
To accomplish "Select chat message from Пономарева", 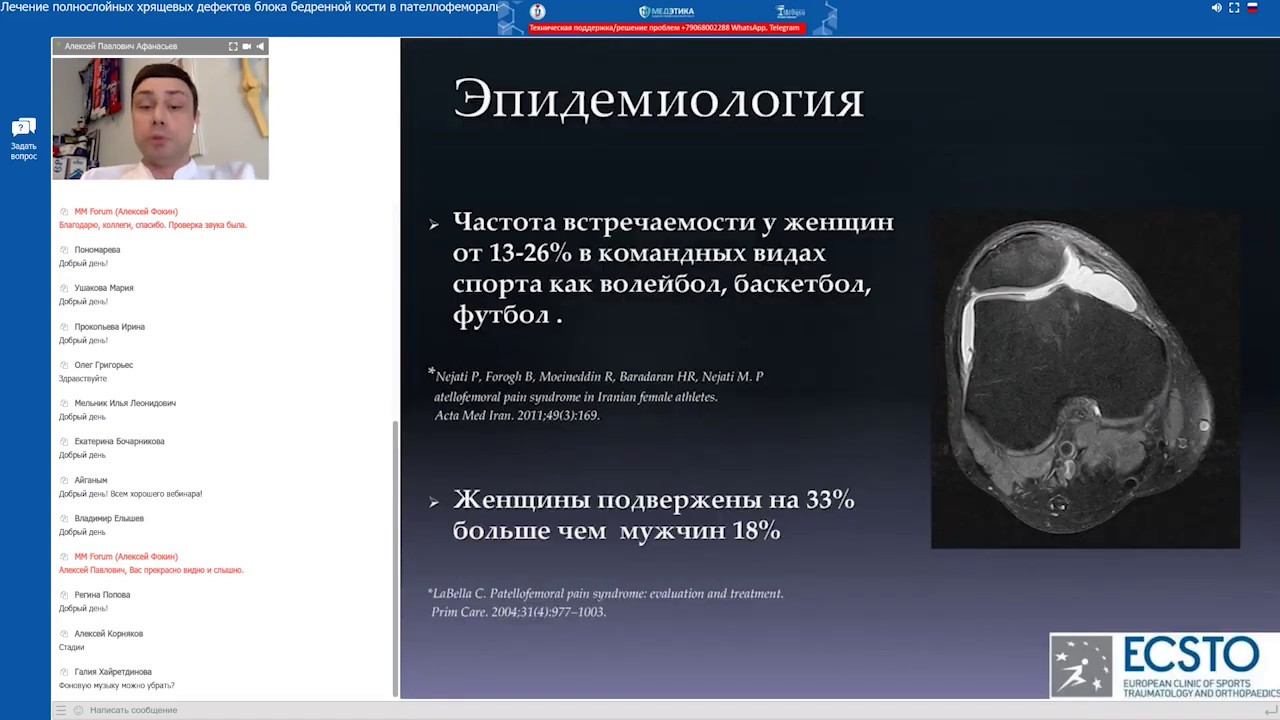I will [83, 263].
